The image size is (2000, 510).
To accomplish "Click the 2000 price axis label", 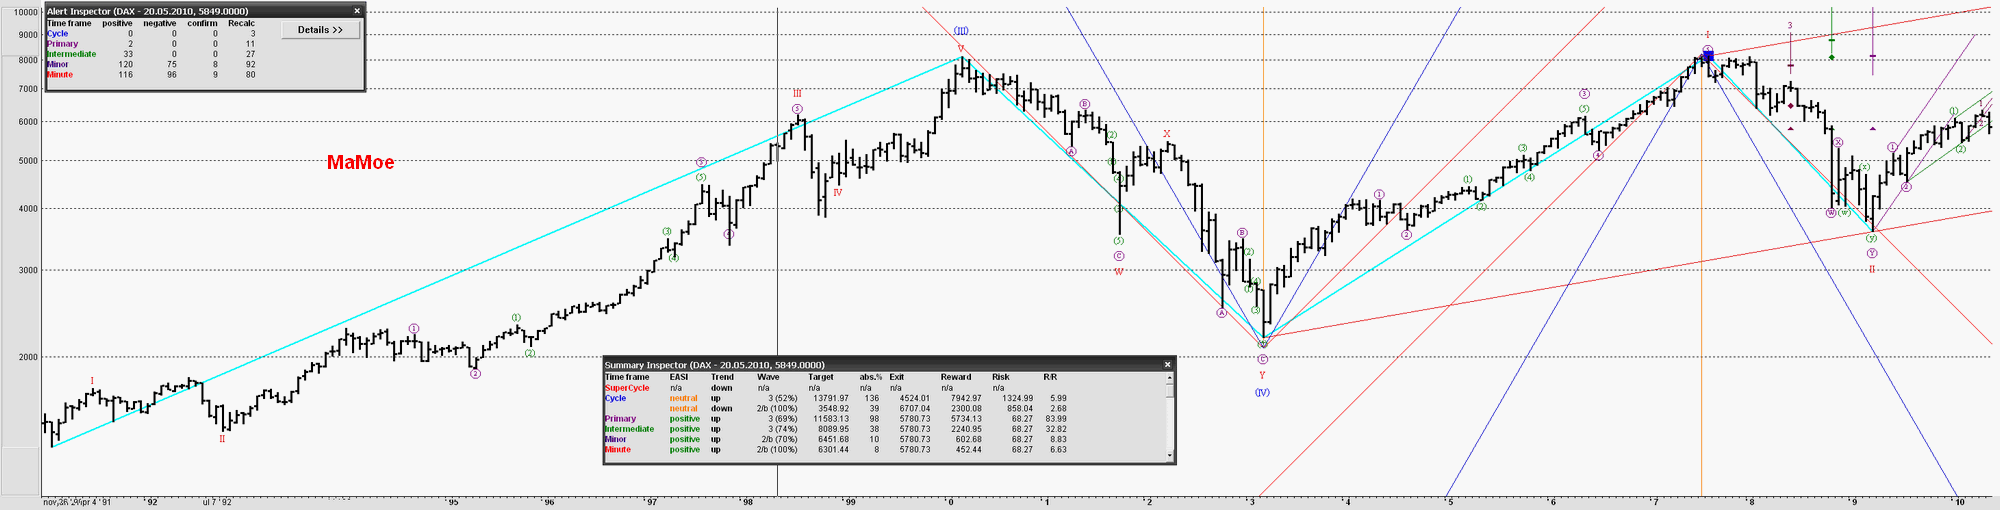I will coord(28,357).
